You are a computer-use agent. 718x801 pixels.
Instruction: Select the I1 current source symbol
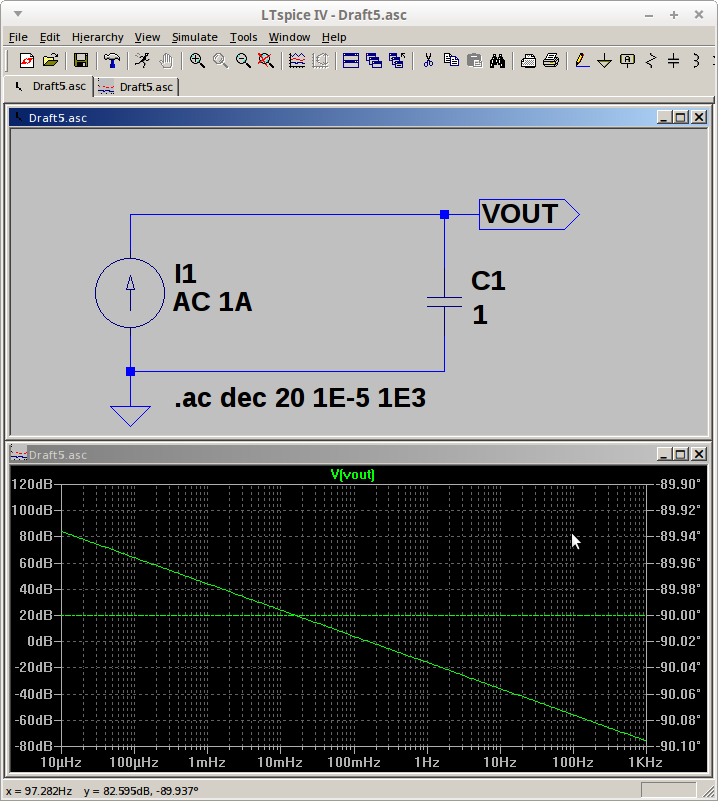point(130,293)
